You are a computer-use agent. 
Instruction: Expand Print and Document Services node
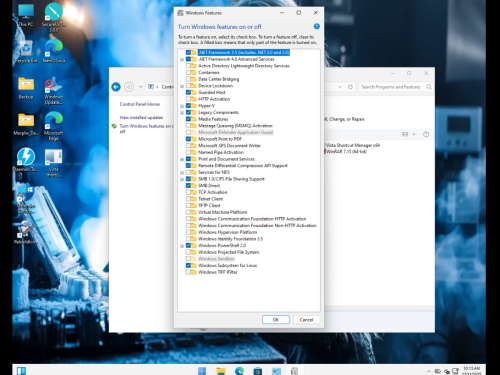[x=182, y=159]
